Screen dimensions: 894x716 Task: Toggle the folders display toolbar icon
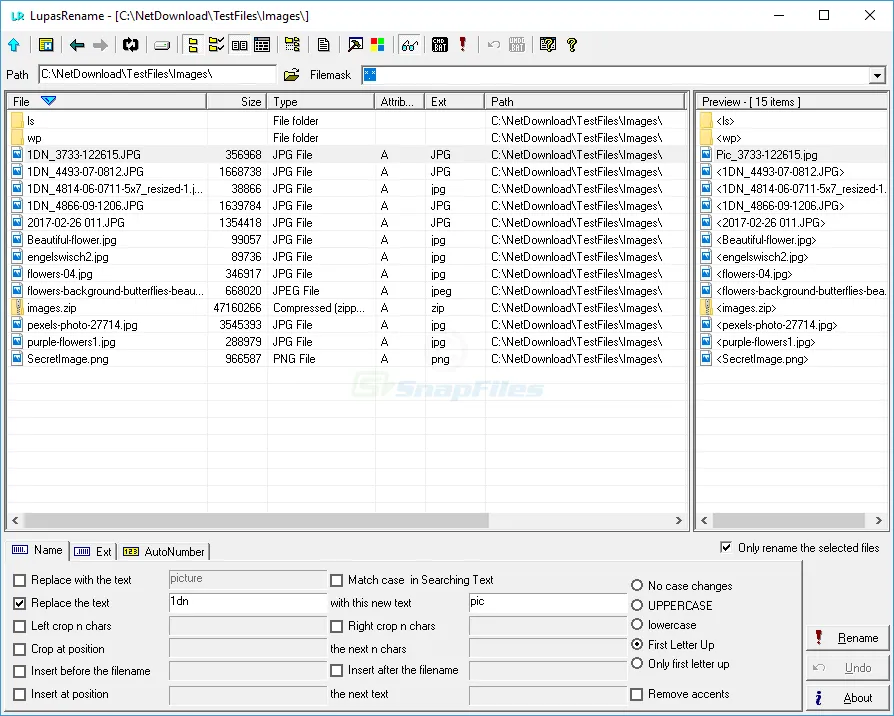(193, 45)
